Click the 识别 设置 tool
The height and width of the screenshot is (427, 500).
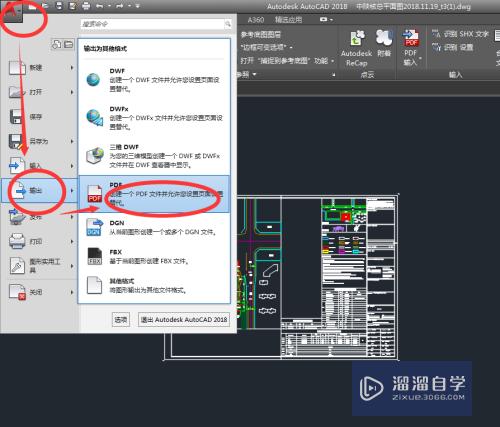(453, 47)
